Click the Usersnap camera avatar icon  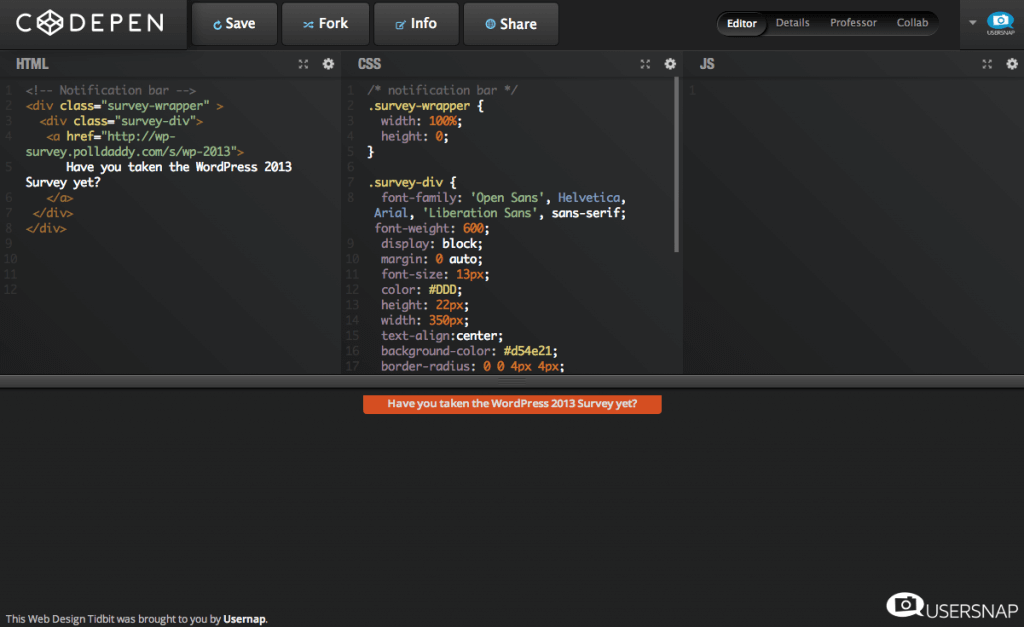[1000, 22]
